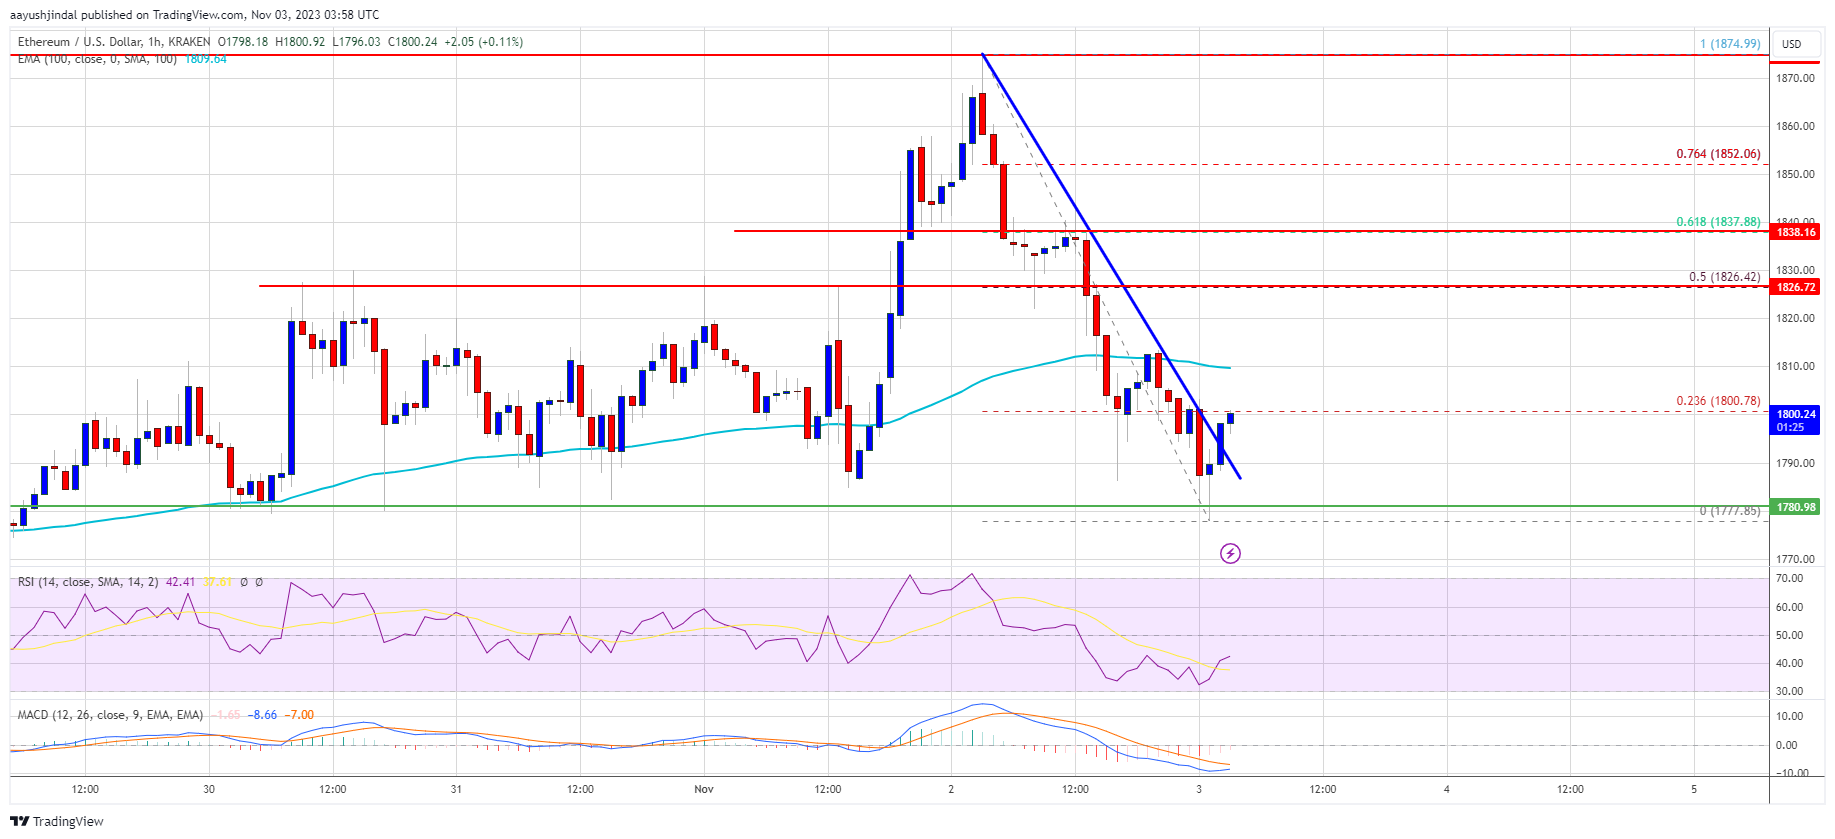This screenshot has width=1835, height=839.
Task: Click the 0.5 (1826.42) Fibonacci label
Action: click(x=1724, y=277)
